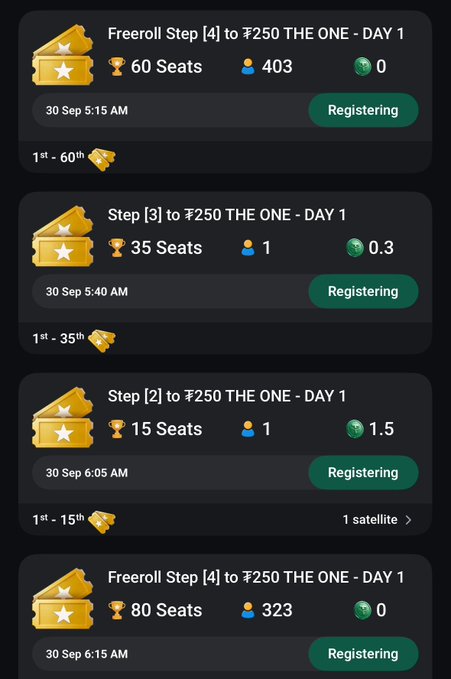Click the small ticket prize icon beside 1st - 60th
Viewport: 451px width, 679px height.
[x=102, y=159]
